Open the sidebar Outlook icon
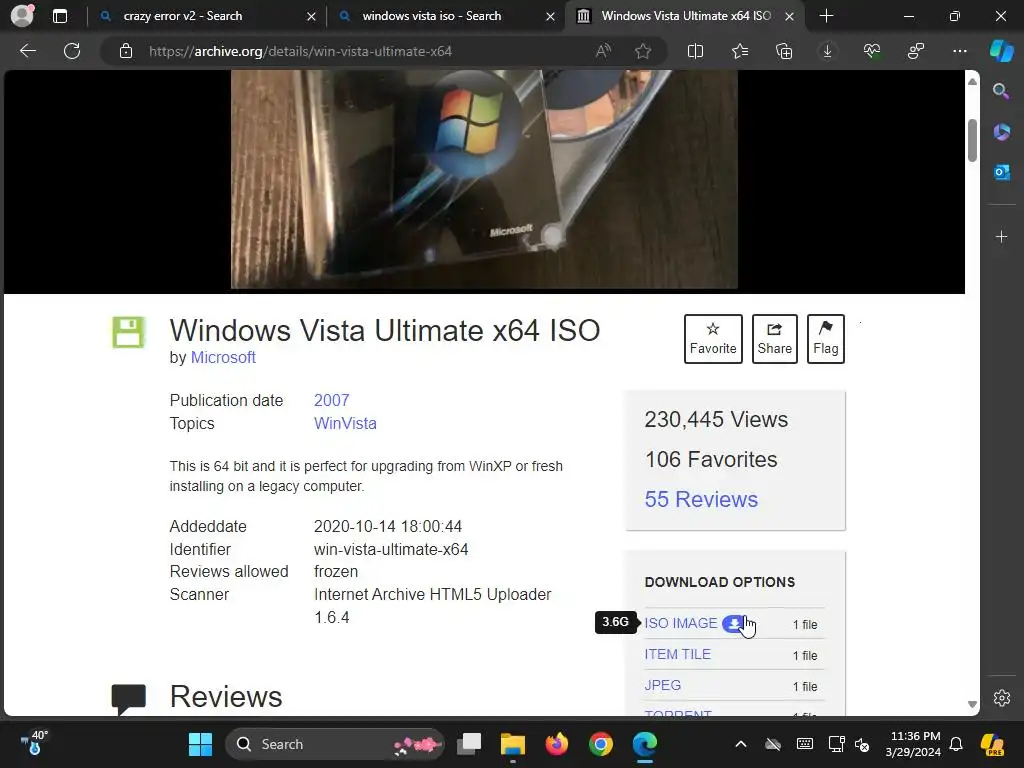This screenshot has height=768, width=1024. point(1001,172)
